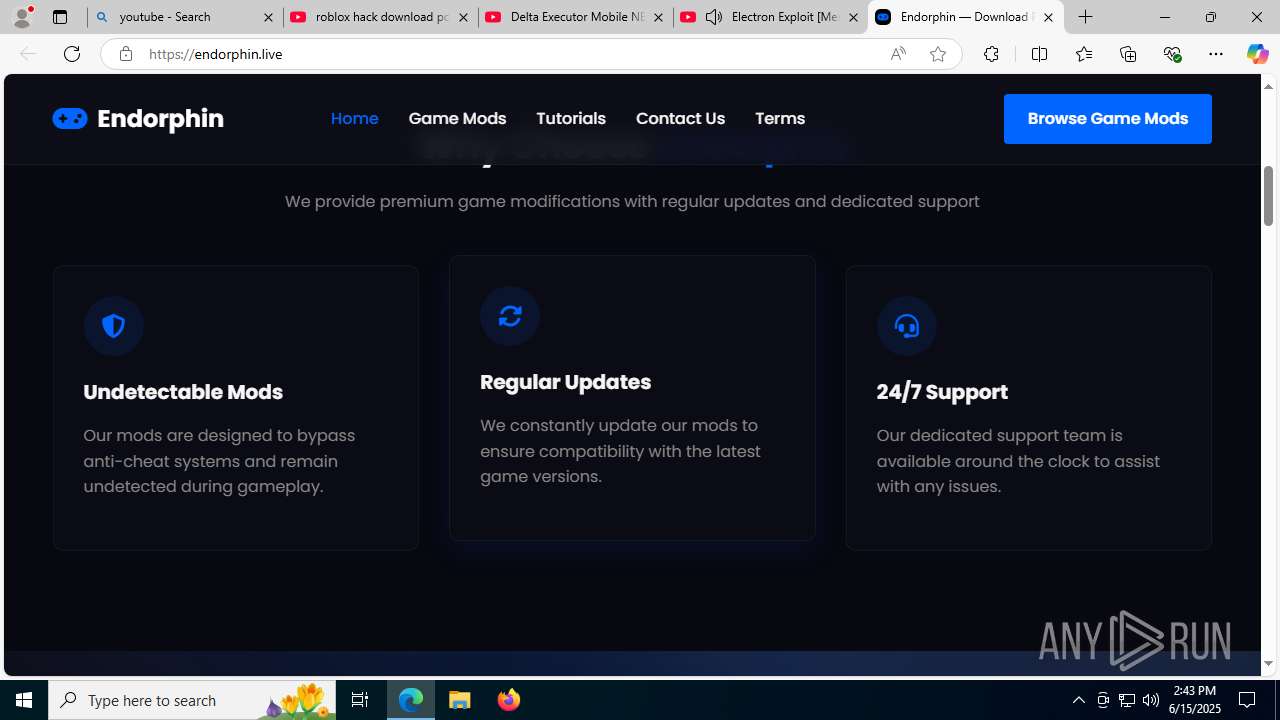The image size is (1280, 720).
Task: Click the page vertical scrollbar thumb
Action: [x=1268, y=196]
